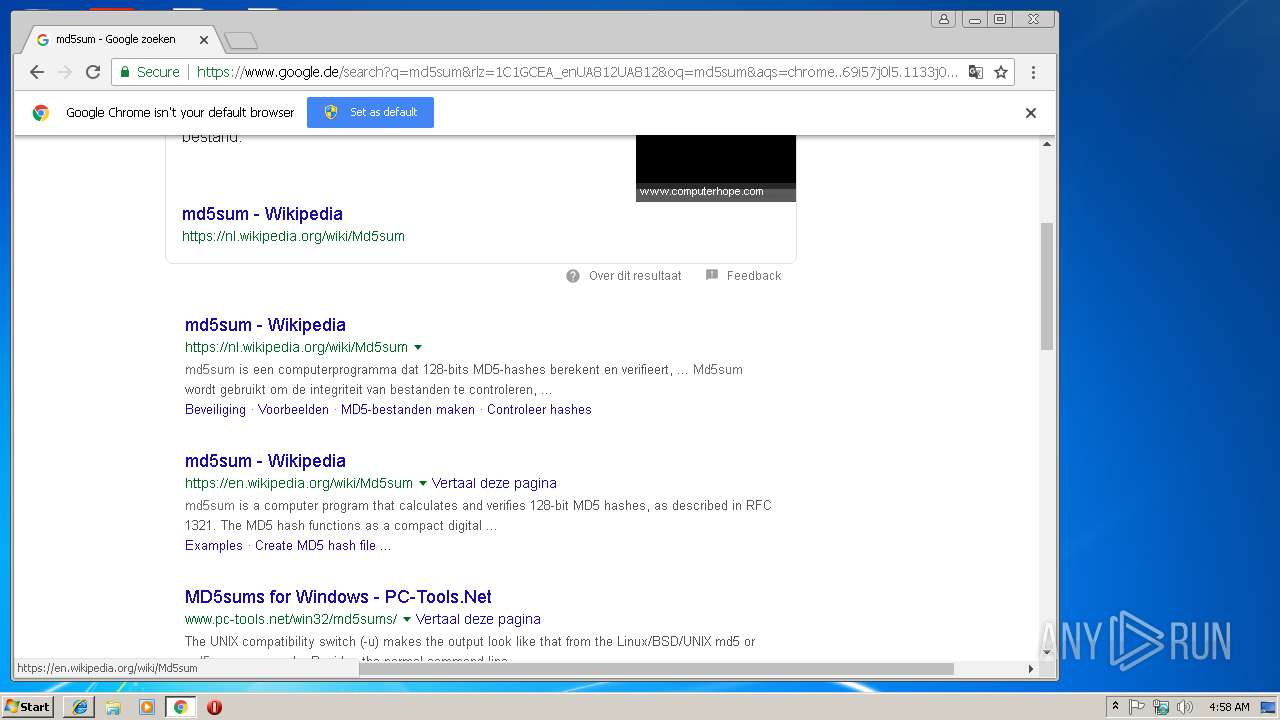
Task: Open Over dit resultaat link
Action: [x=635, y=276]
